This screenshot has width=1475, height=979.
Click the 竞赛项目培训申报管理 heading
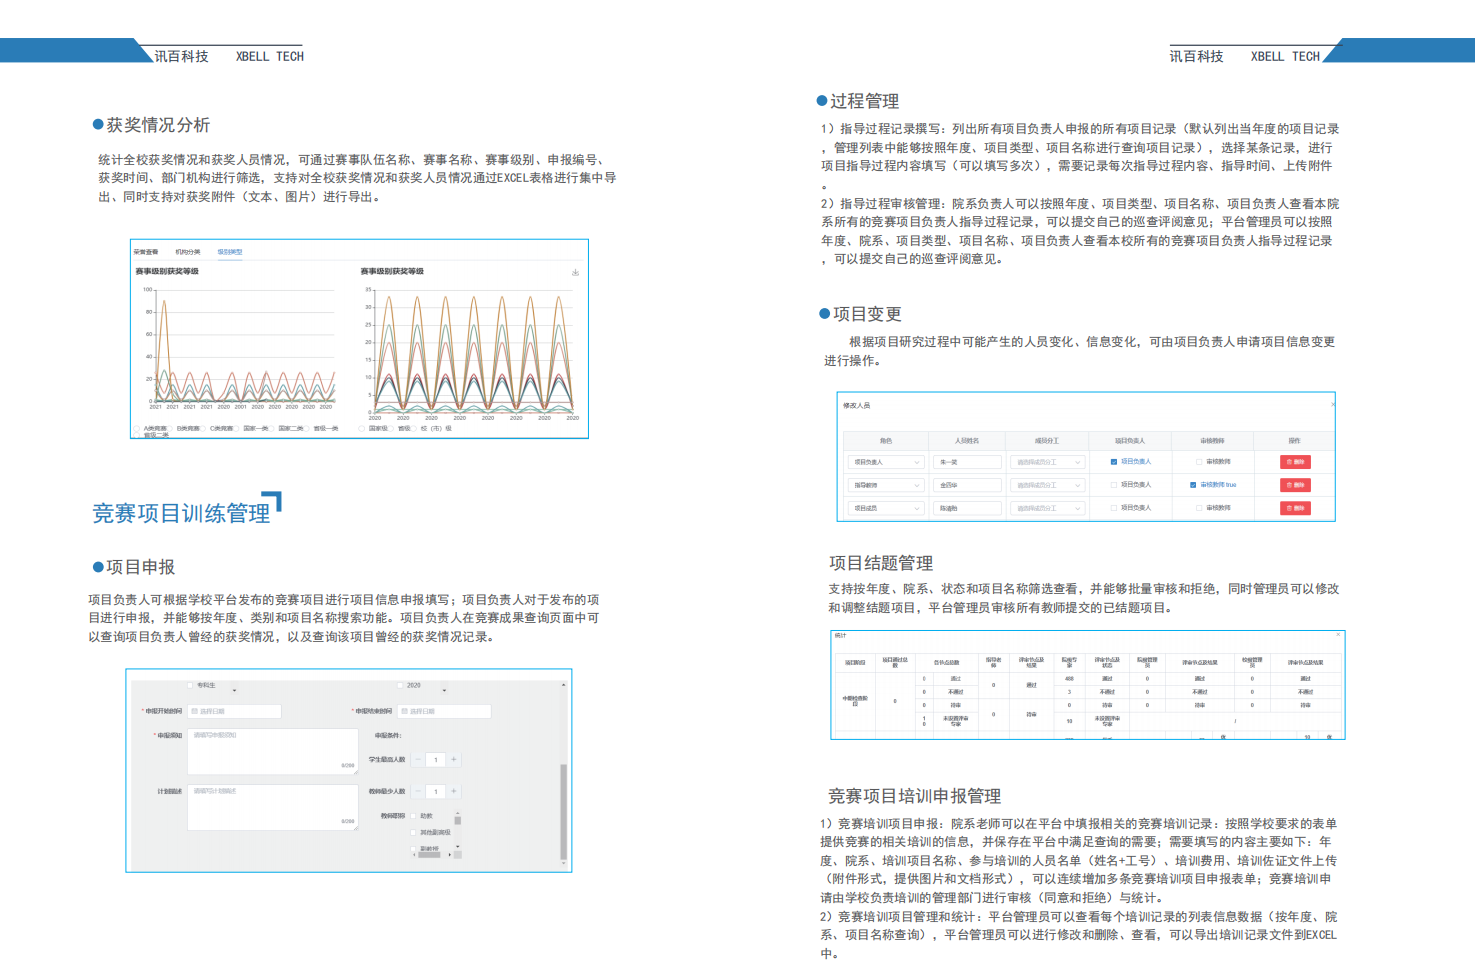pos(914,796)
